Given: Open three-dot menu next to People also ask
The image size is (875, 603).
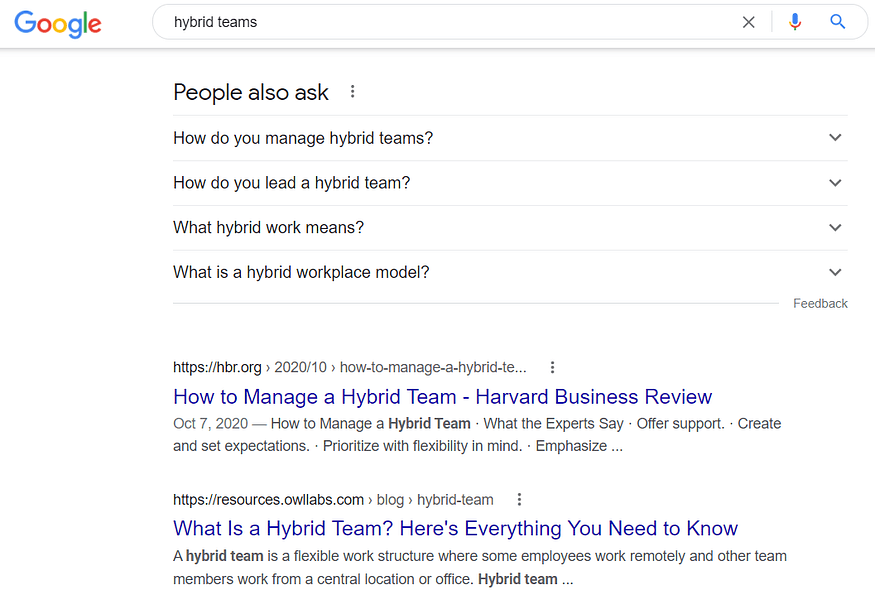Looking at the screenshot, I should (352, 91).
